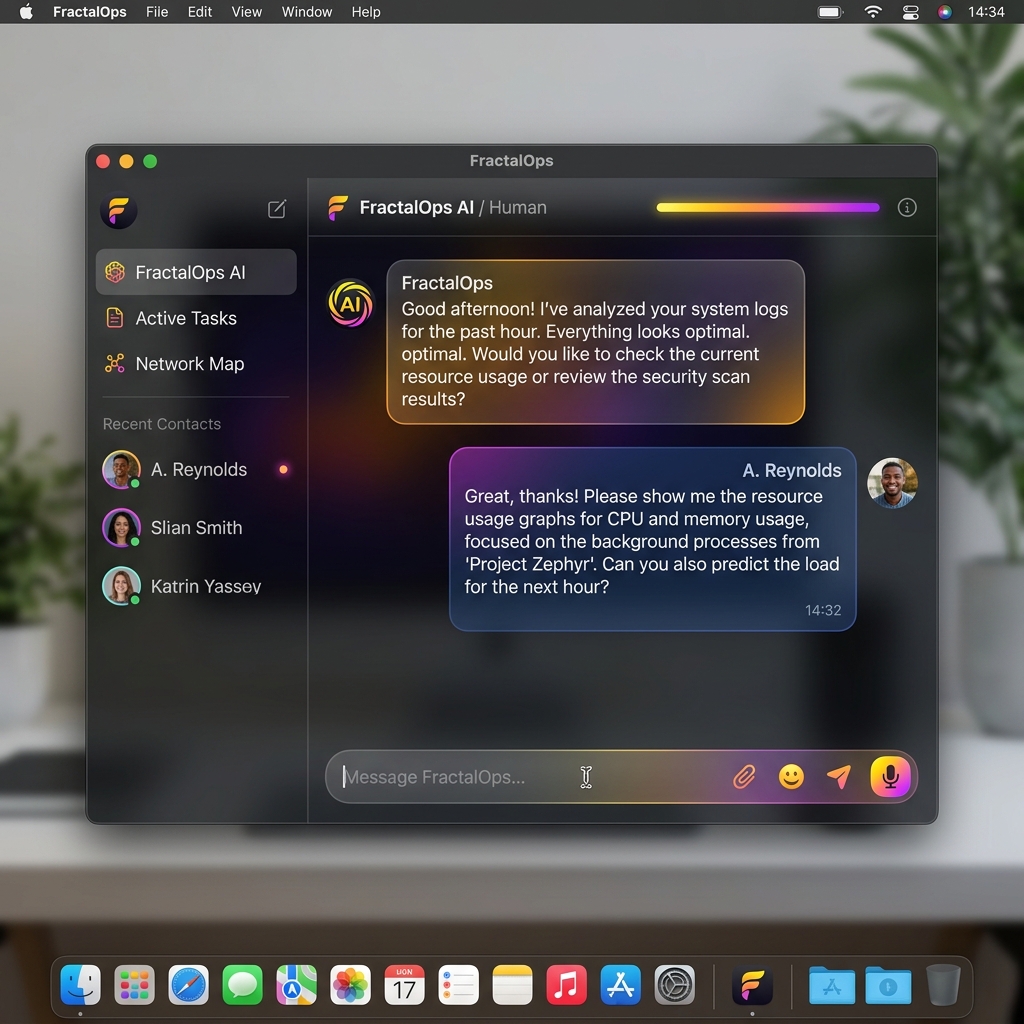The height and width of the screenshot is (1024, 1024).
Task: Click the Recent Contacts heading
Action: pyautogui.click(x=161, y=424)
